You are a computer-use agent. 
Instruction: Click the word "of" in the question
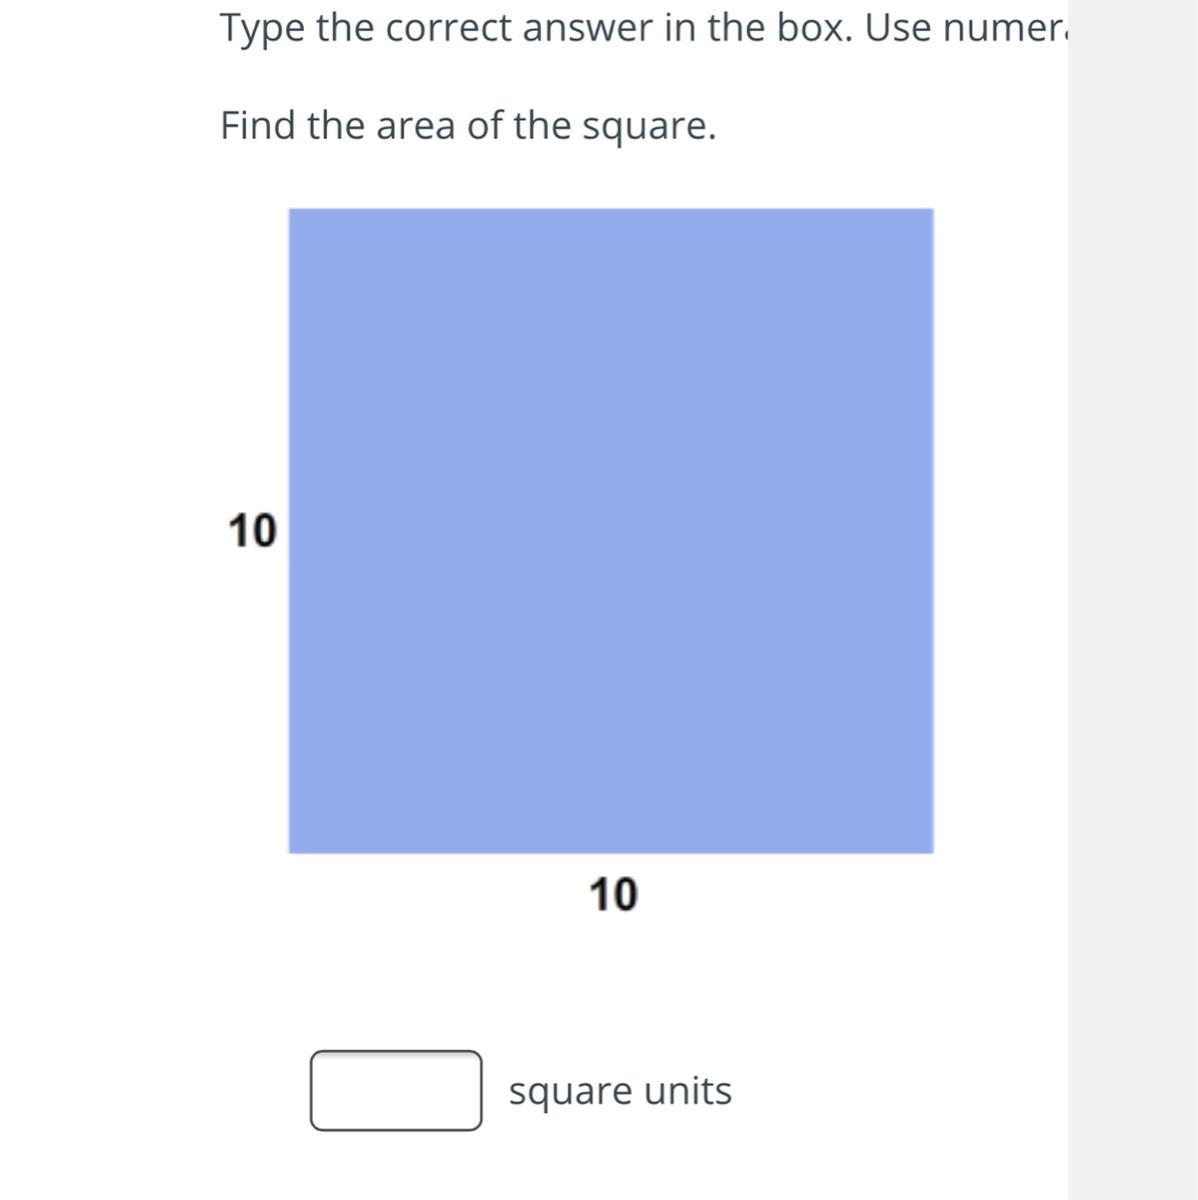[484, 127]
